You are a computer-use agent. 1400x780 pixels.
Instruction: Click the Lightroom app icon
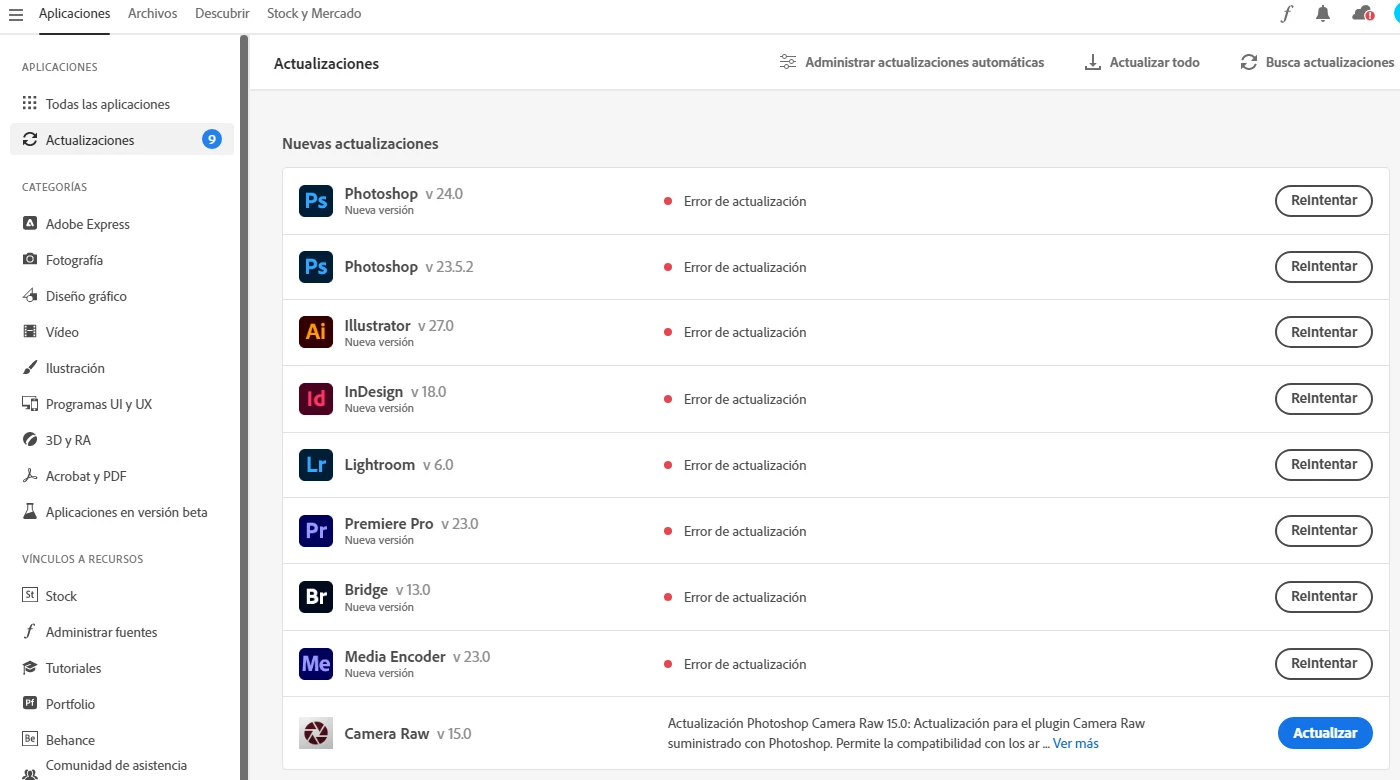pyautogui.click(x=316, y=465)
